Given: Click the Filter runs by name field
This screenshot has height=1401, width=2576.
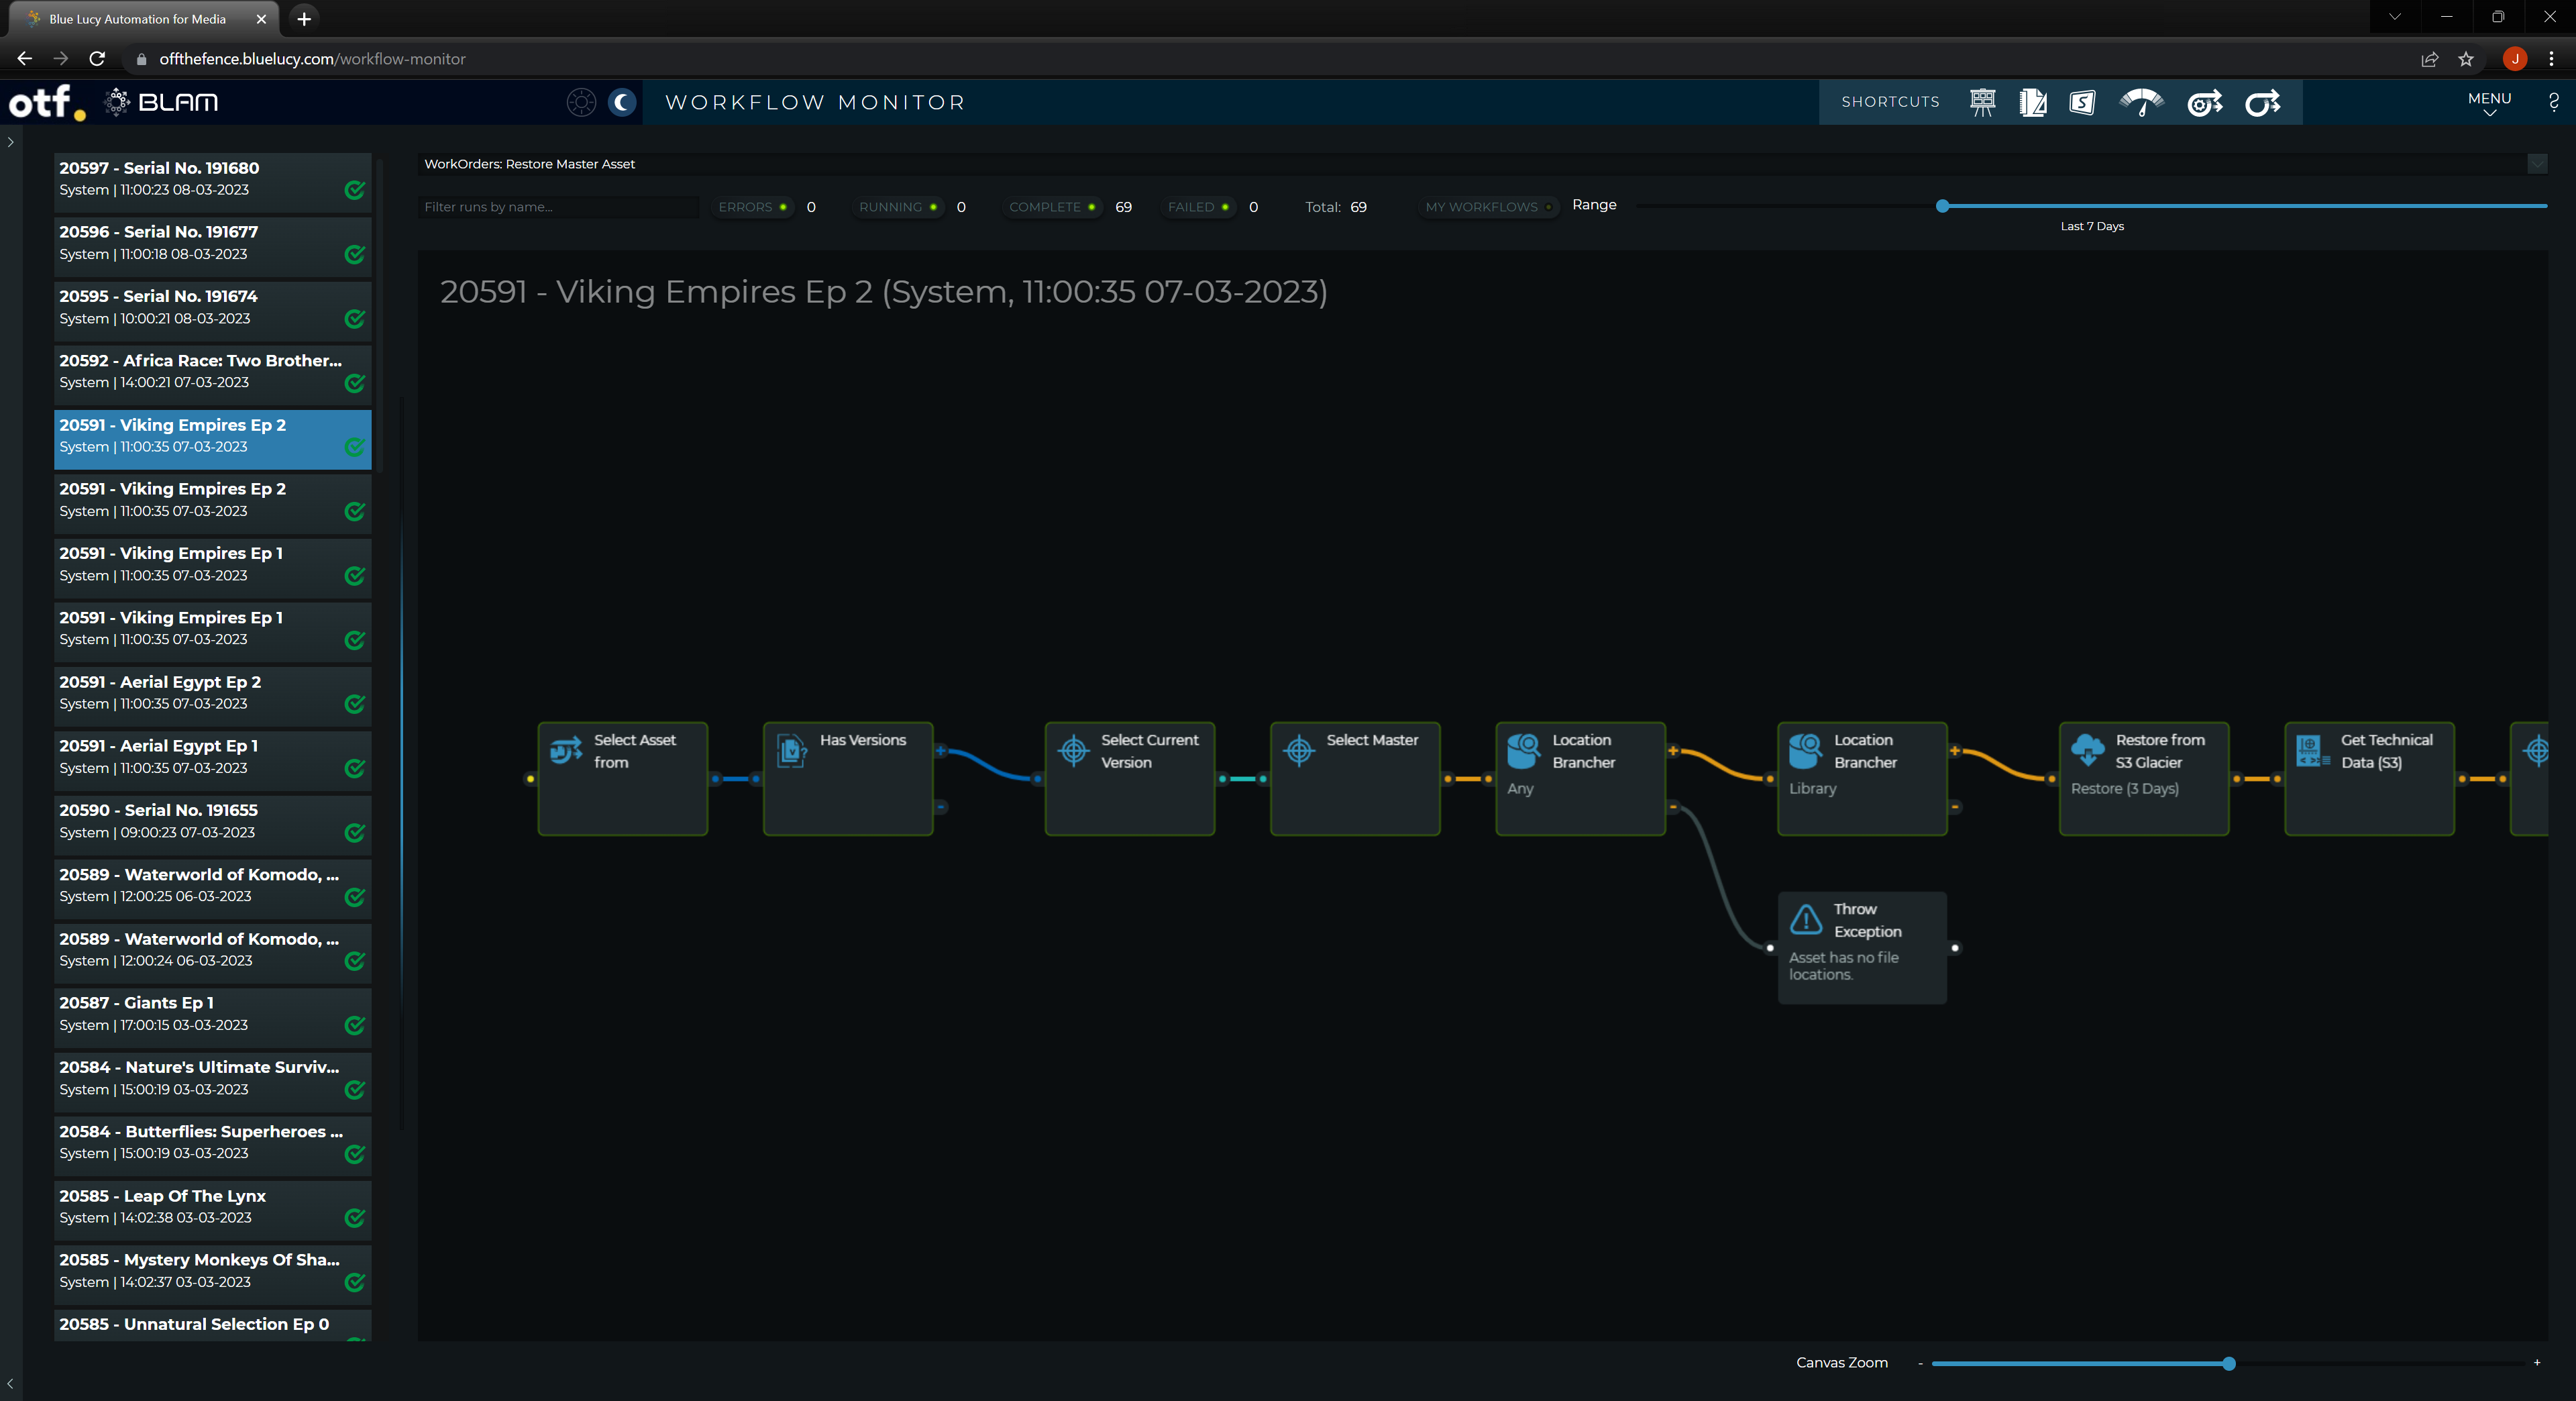Looking at the screenshot, I should 558,207.
